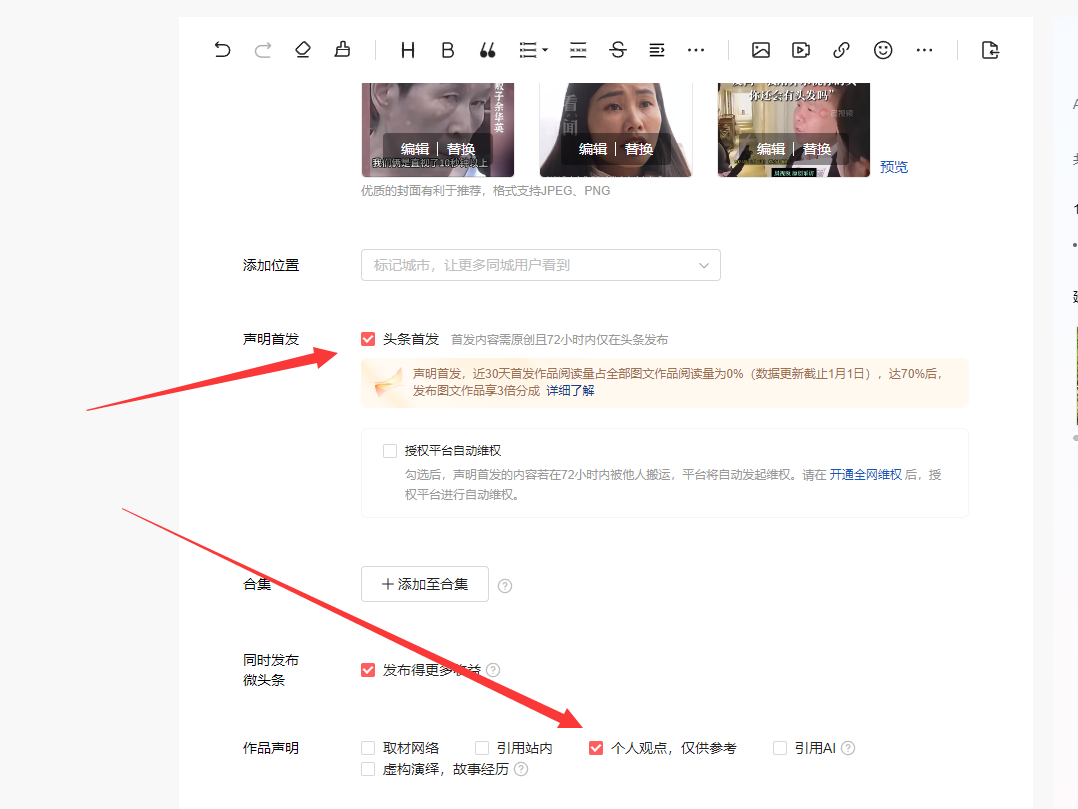Check the 取材网络 checkbox

pos(368,748)
